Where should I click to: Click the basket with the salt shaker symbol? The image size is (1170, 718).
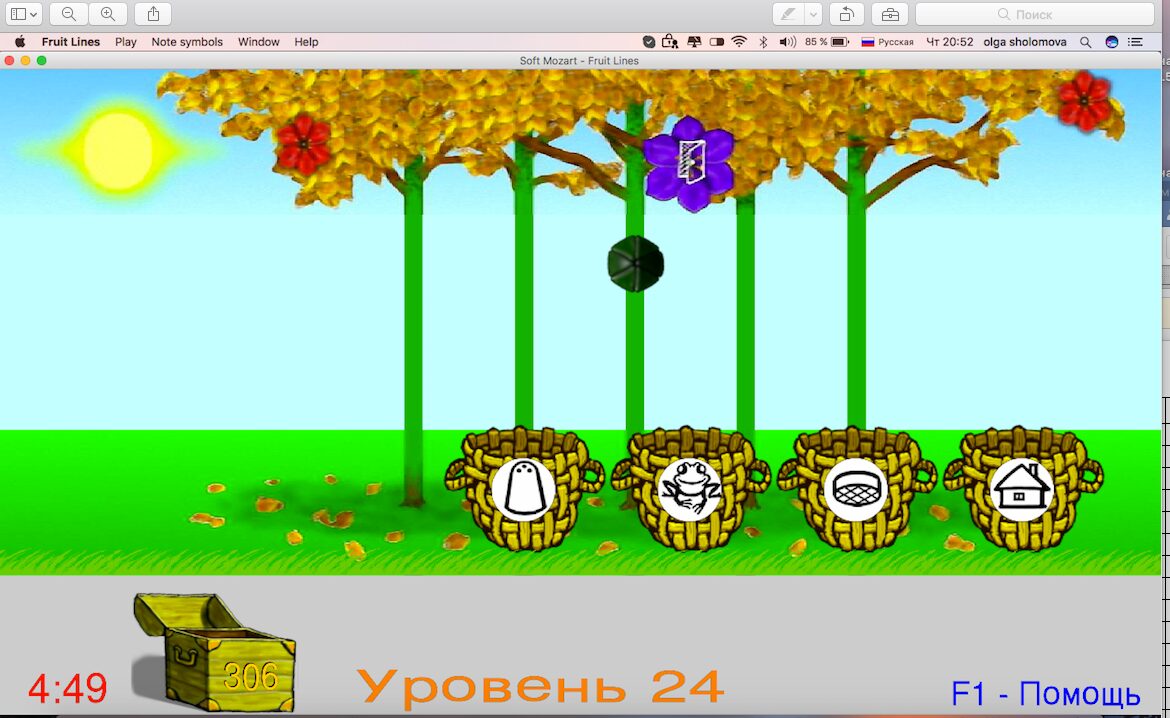524,489
